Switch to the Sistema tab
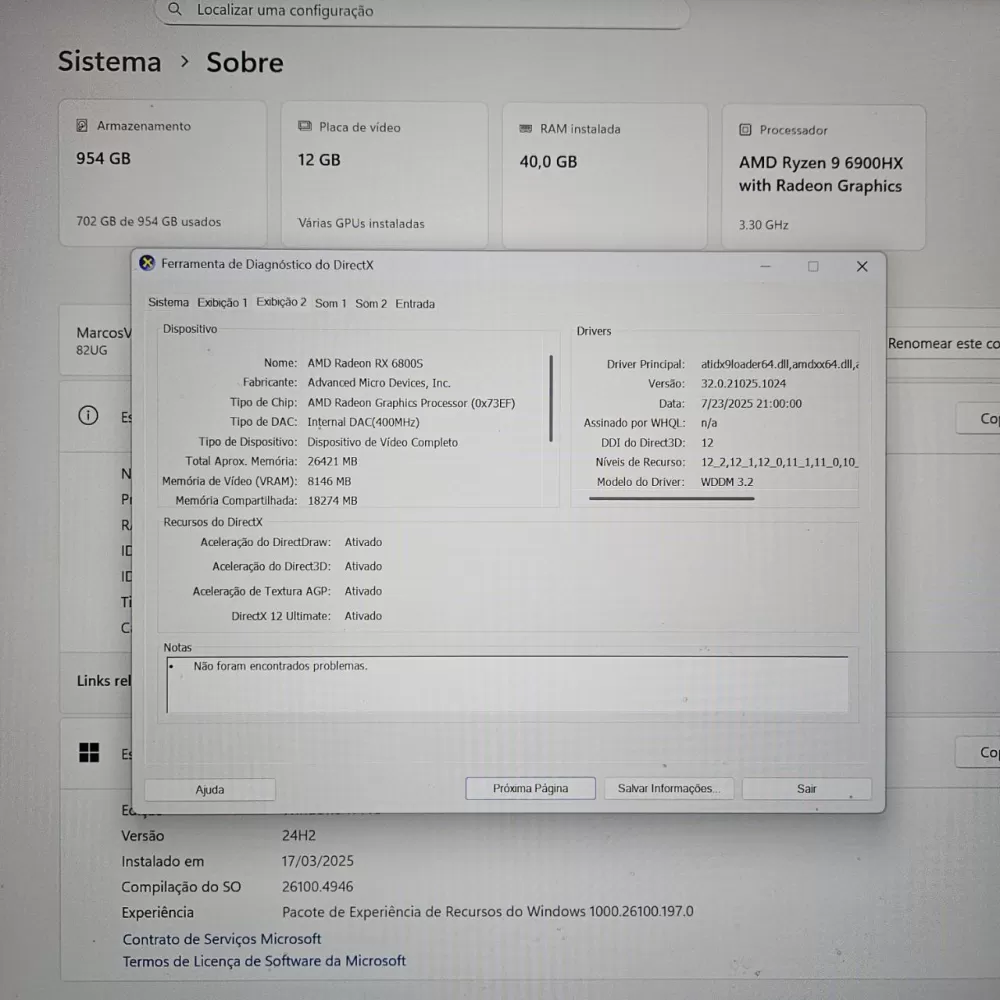Image resolution: width=1000 pixels, height=1000 pixels. 168,302
